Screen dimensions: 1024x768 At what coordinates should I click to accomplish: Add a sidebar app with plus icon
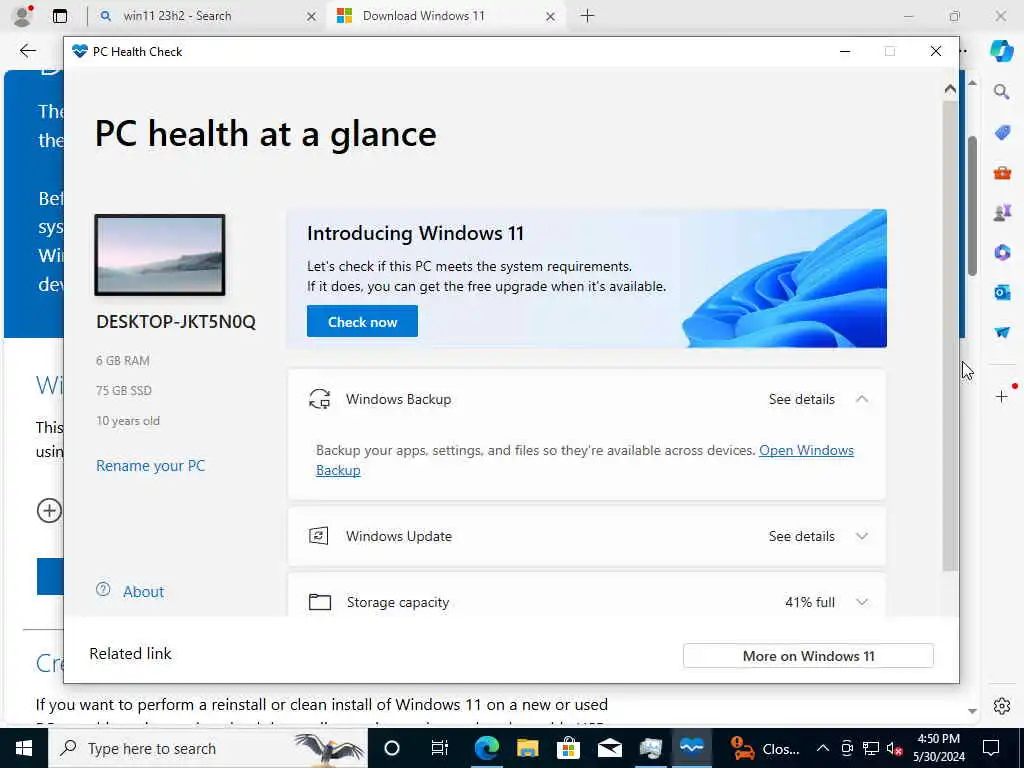[x=1002, y=396]
